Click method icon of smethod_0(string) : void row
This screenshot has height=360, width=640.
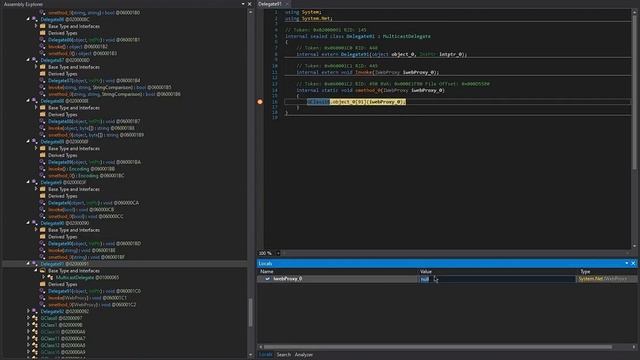tap(42, 257)
